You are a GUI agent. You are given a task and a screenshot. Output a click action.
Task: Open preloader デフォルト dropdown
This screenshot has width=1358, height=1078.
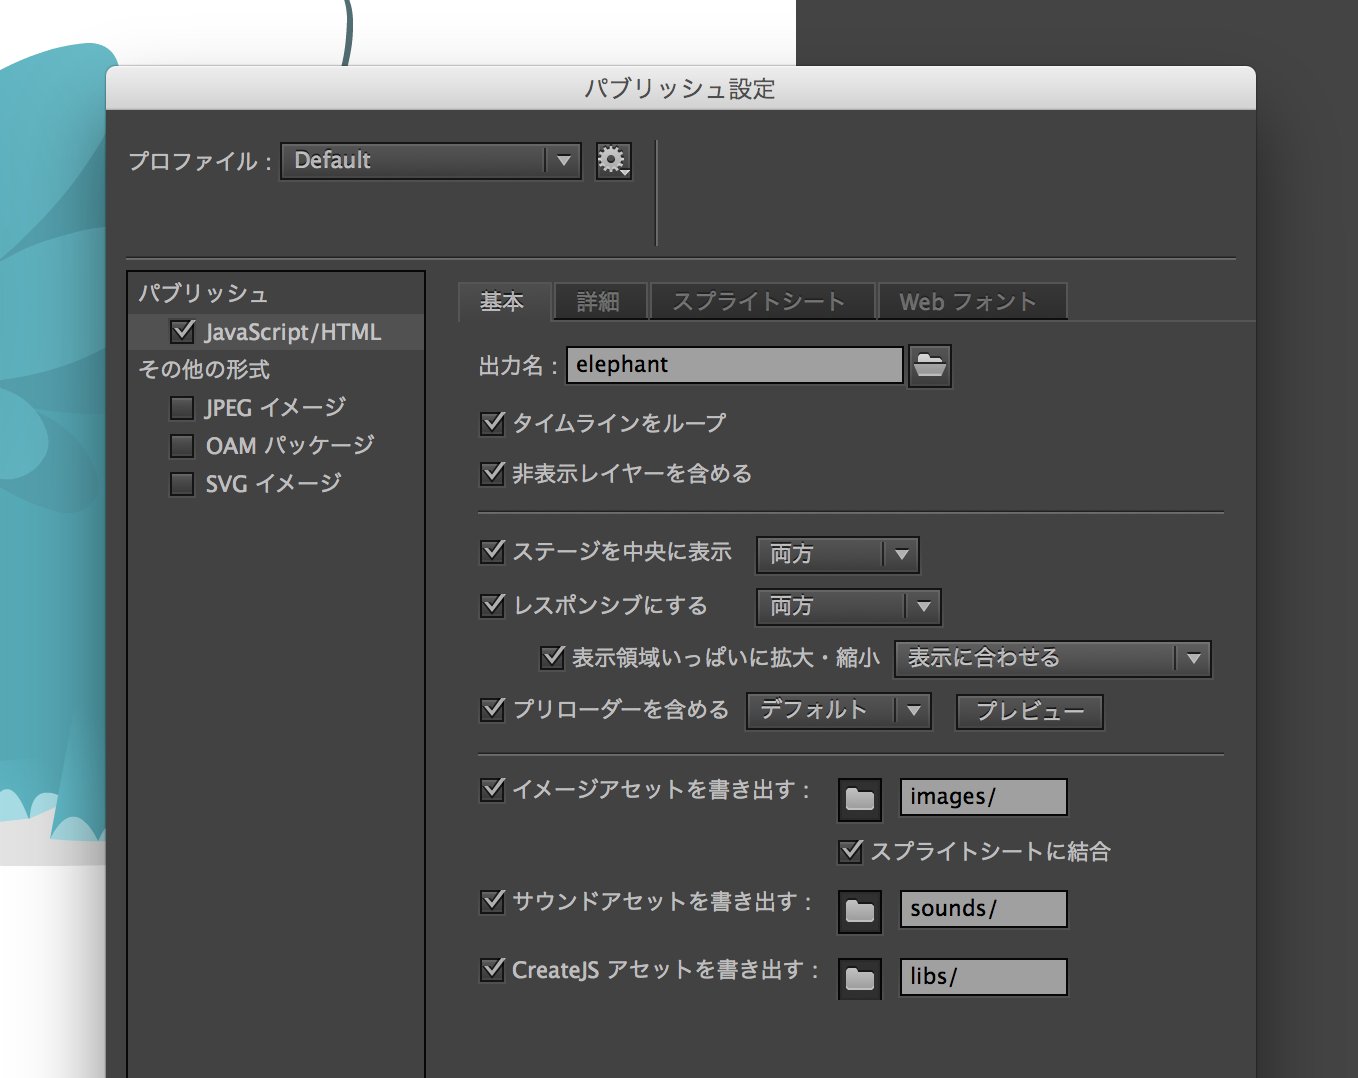click(x=839, y=711)
